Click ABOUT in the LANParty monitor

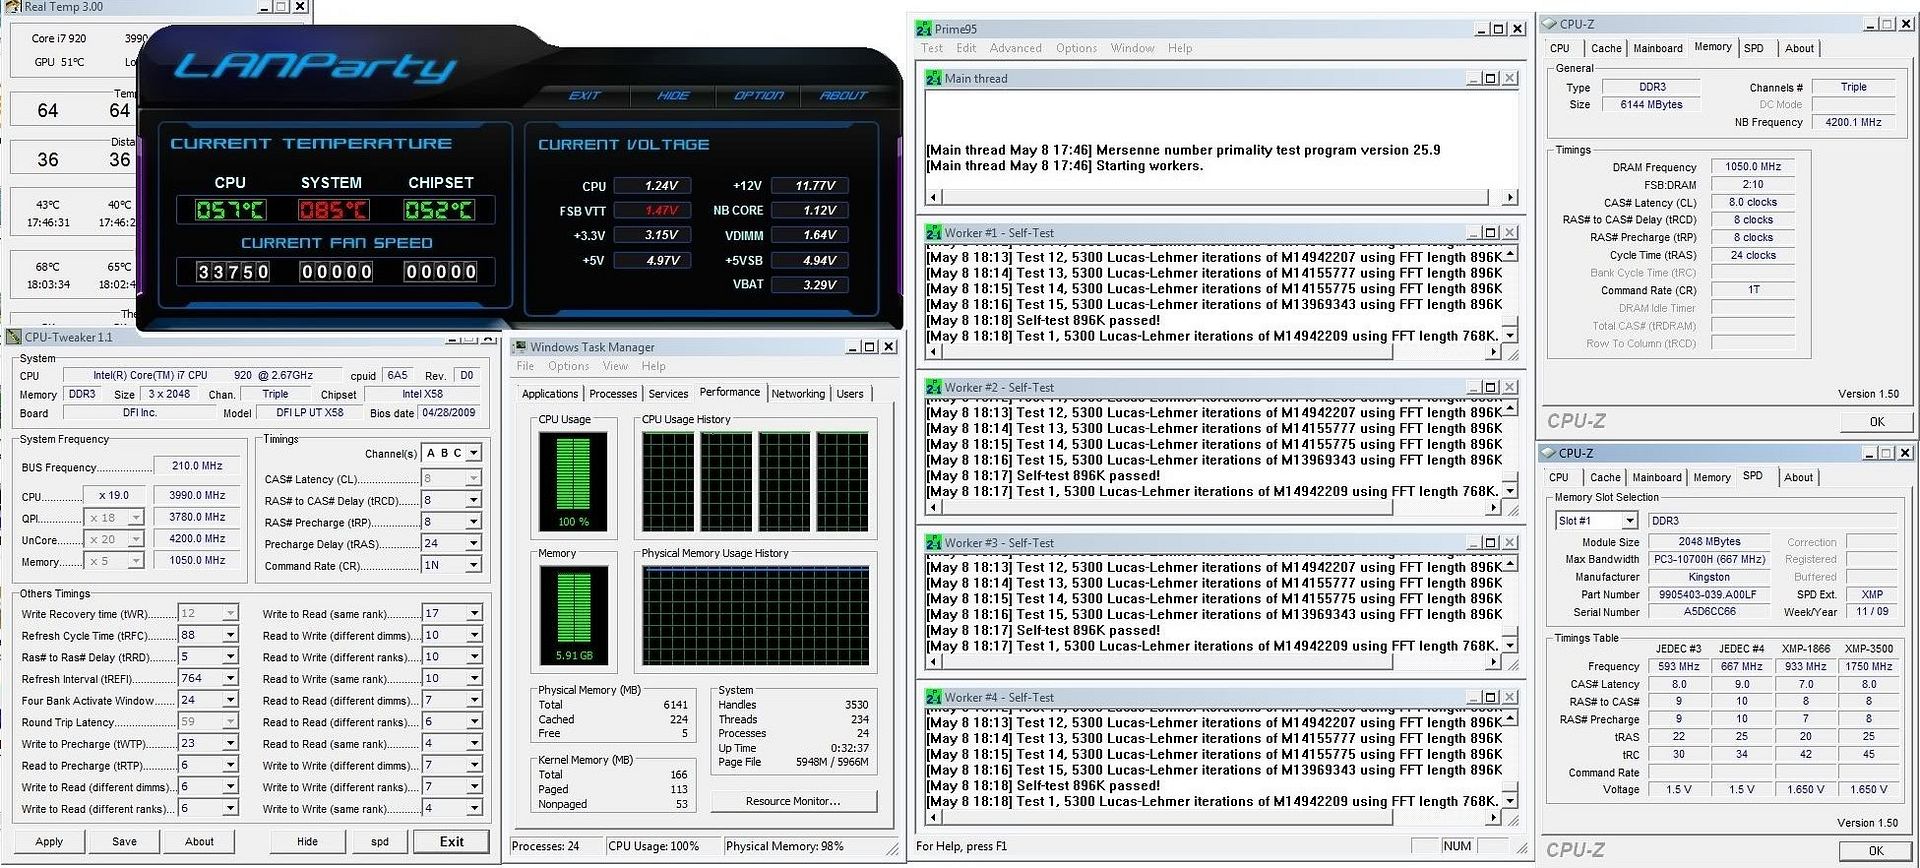pyautogui.click(x=843, y=95)
